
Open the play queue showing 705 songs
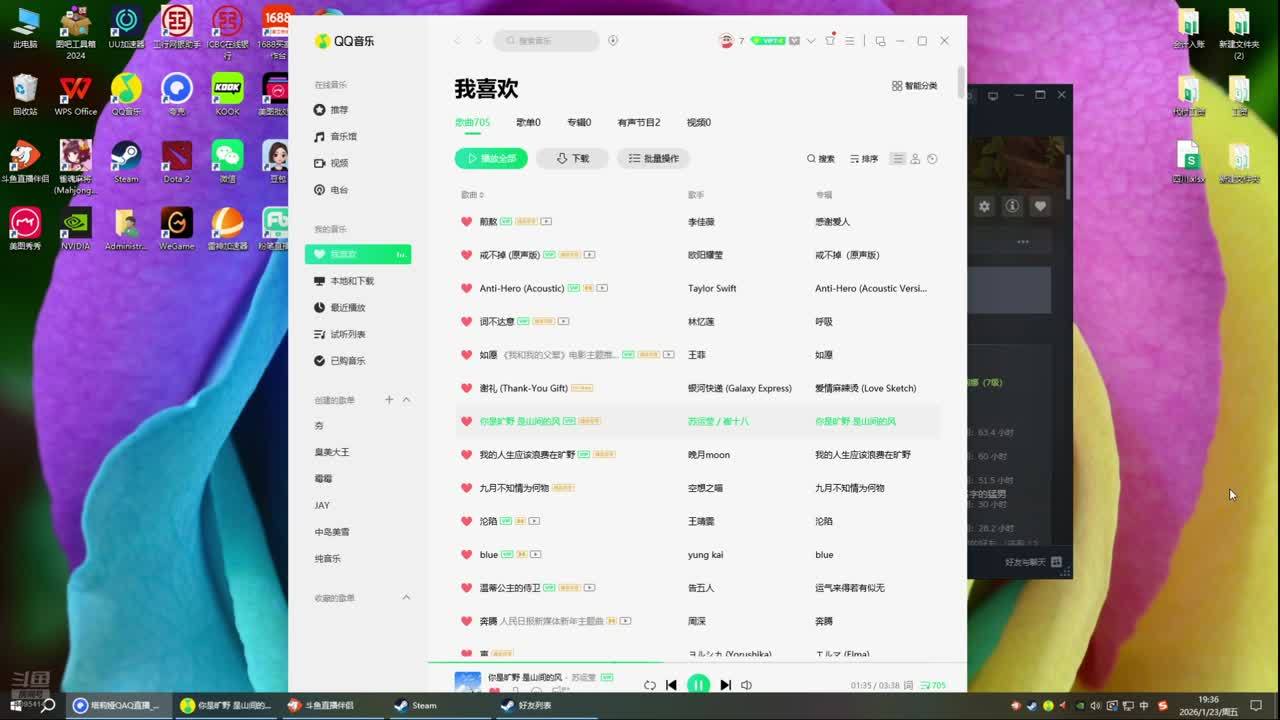[932, 685]
